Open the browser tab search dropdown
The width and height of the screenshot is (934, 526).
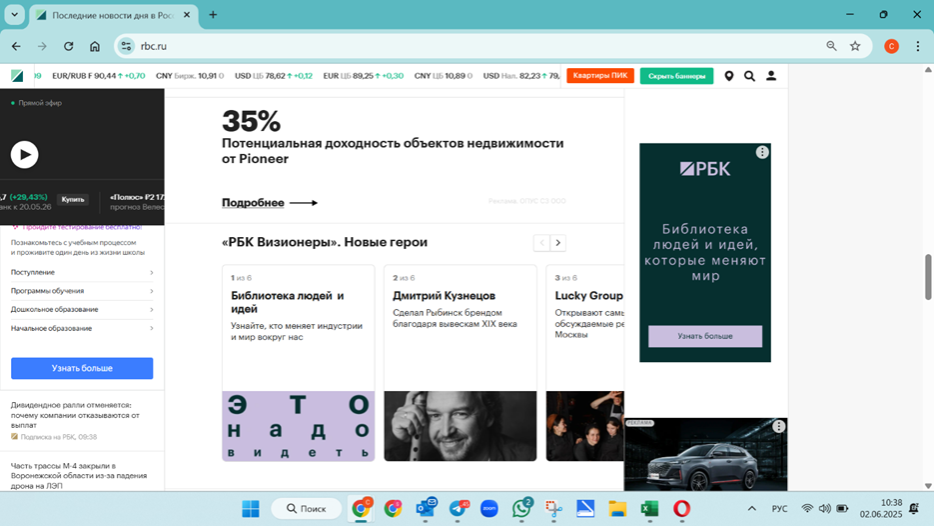[x=15, y=15]
